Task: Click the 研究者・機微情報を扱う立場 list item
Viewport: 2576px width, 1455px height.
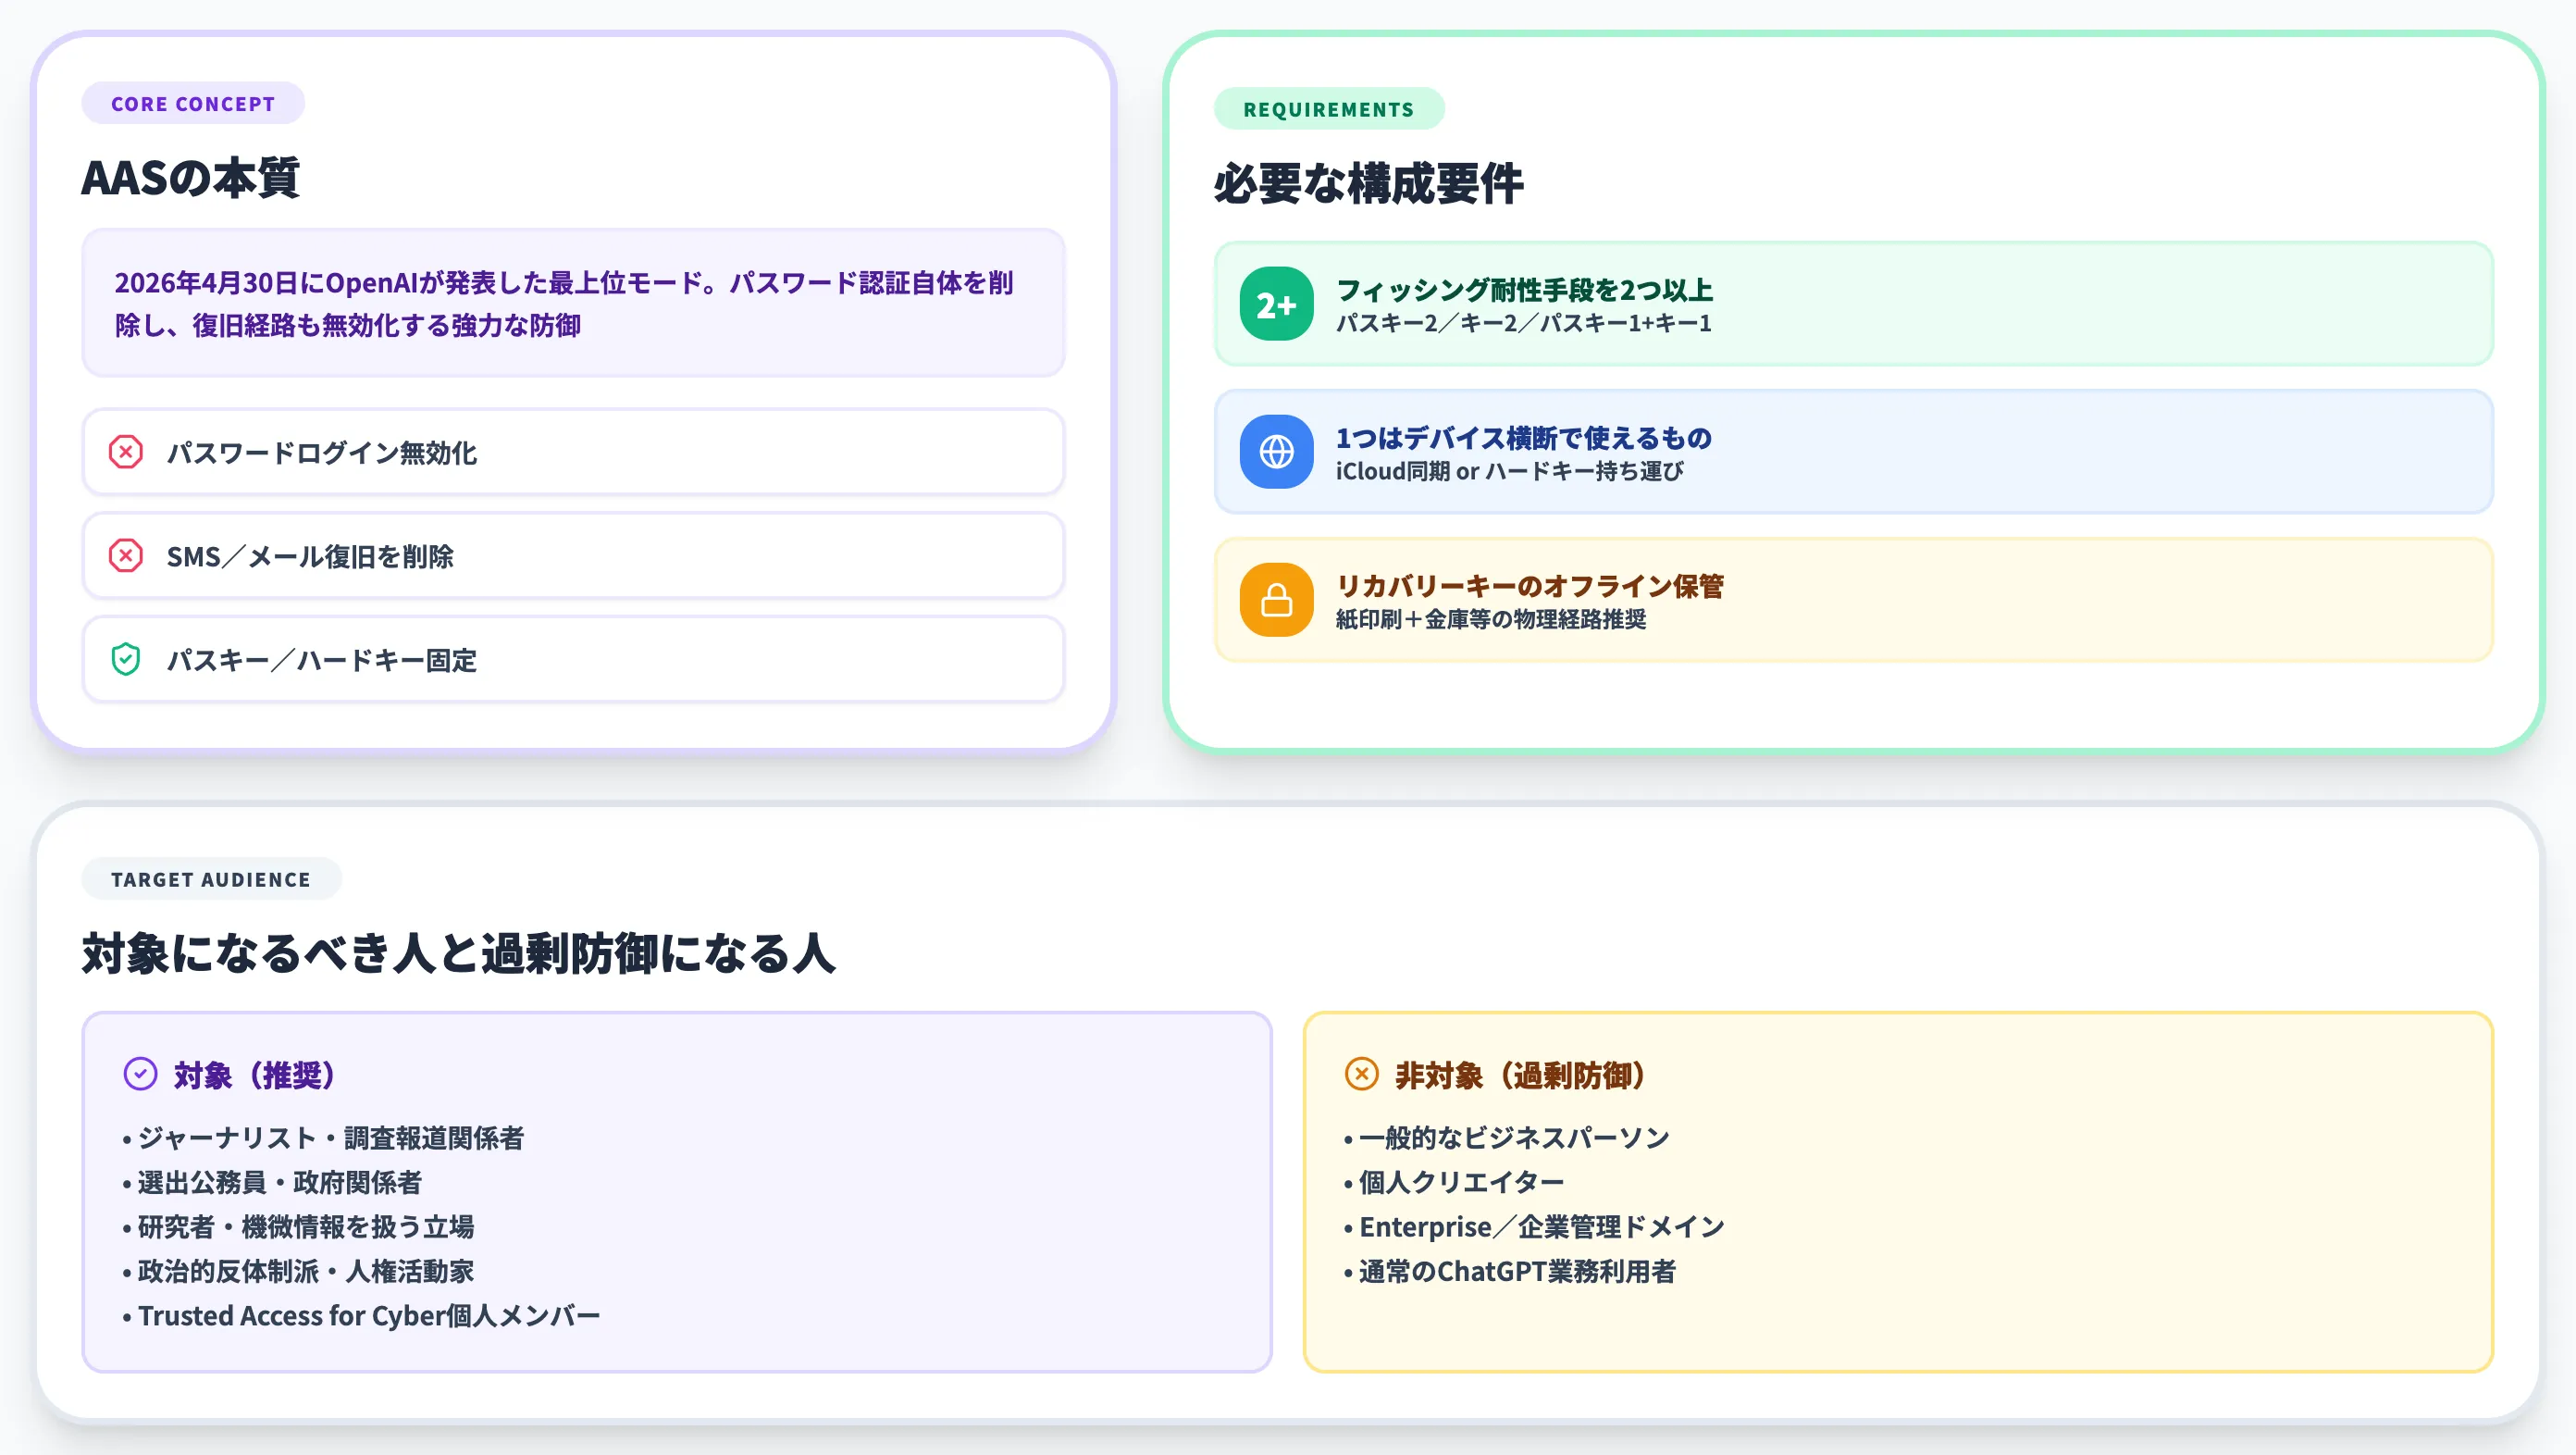Action: [x=298, y=1227]
